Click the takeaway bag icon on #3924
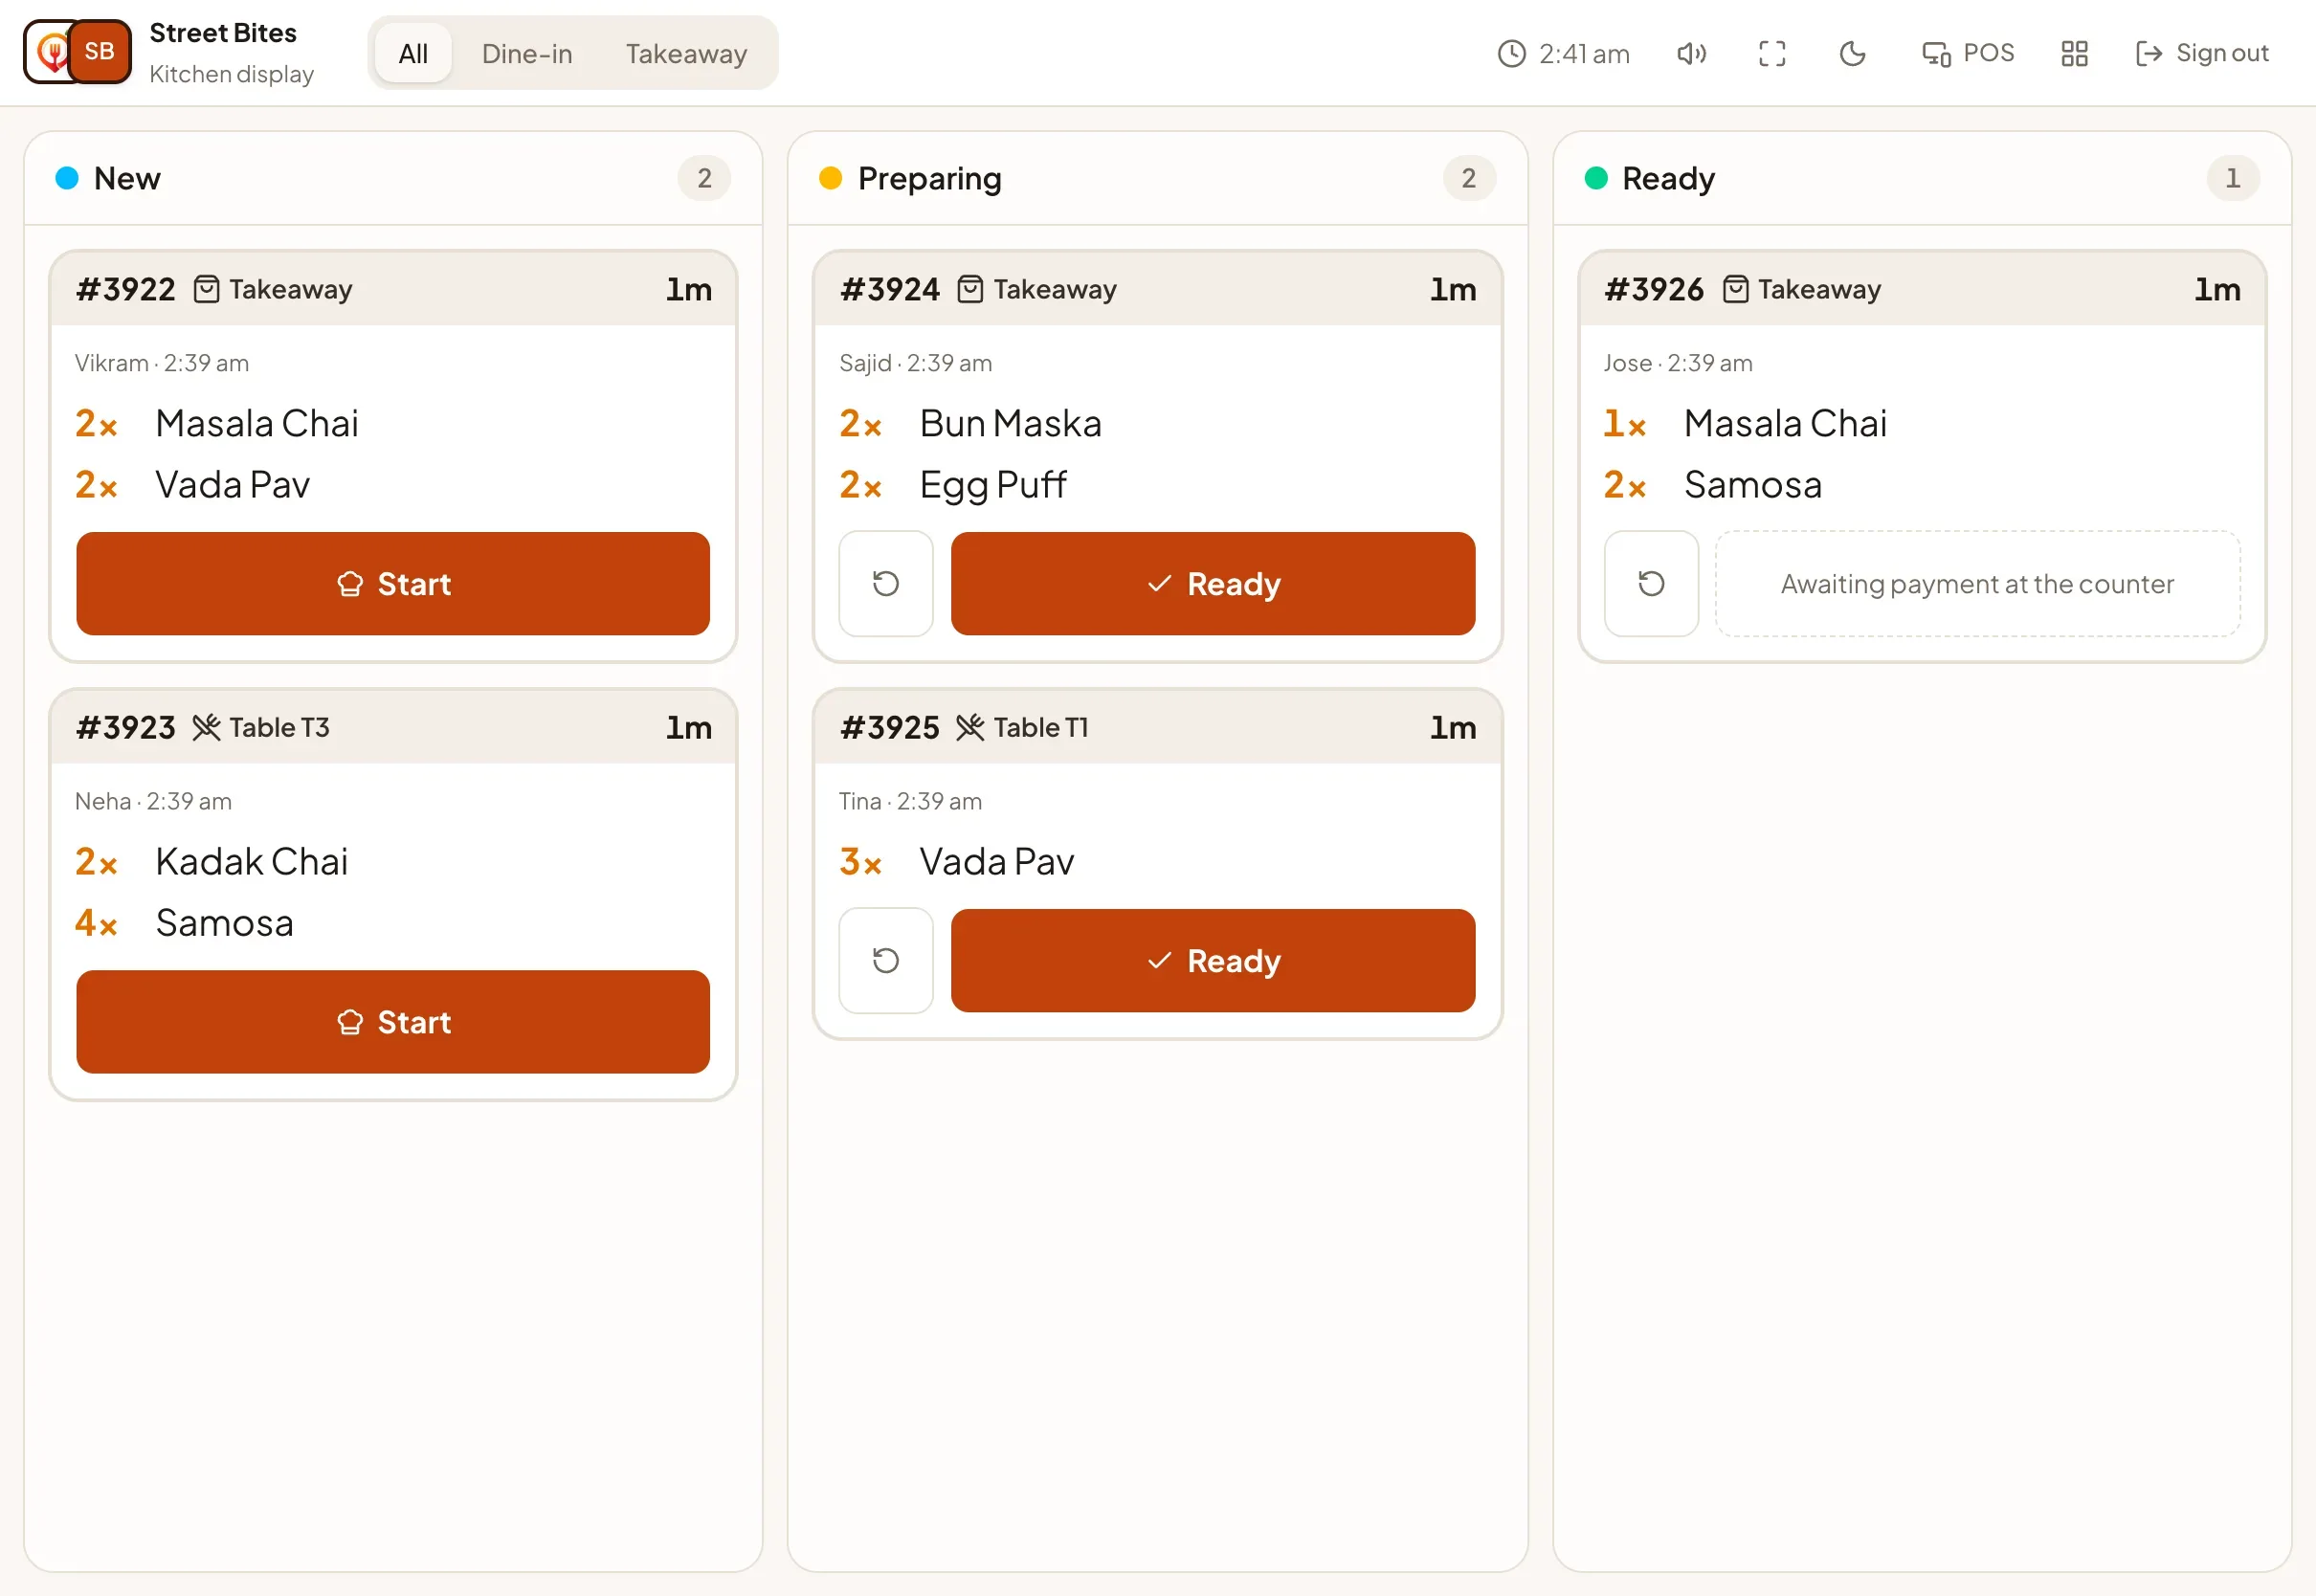Screen dimensions: 2316x1596 970,289
